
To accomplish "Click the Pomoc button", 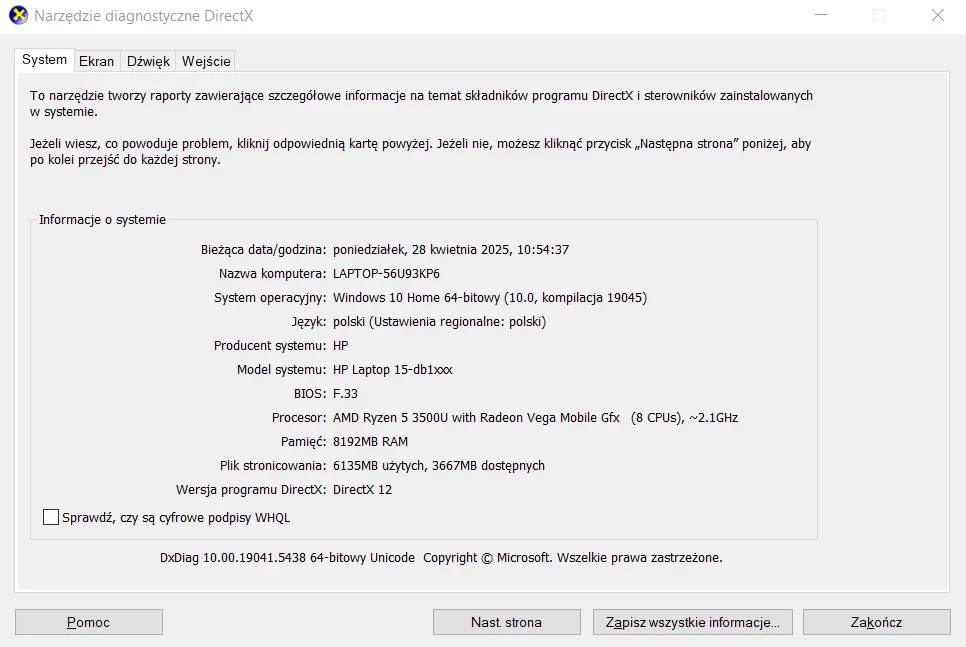I will click(89, 622).
